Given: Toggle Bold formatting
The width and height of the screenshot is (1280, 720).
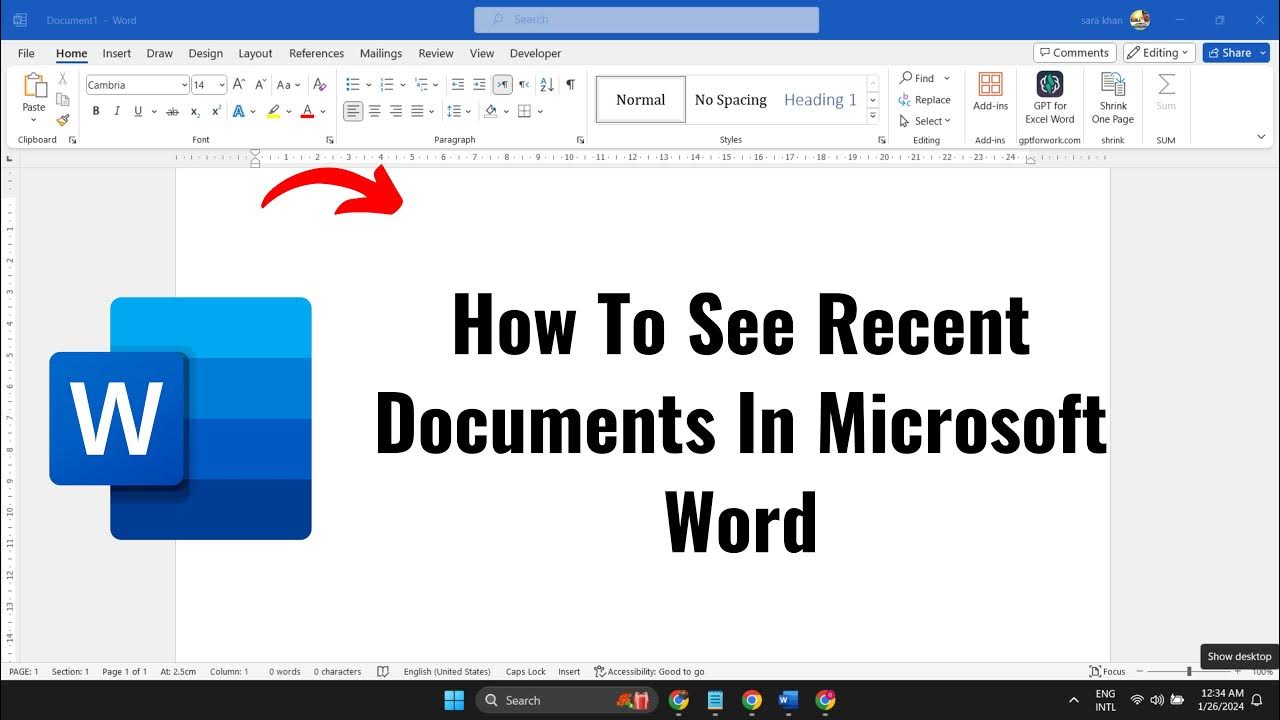Looking at the screenshot, I should coord(96,111).
